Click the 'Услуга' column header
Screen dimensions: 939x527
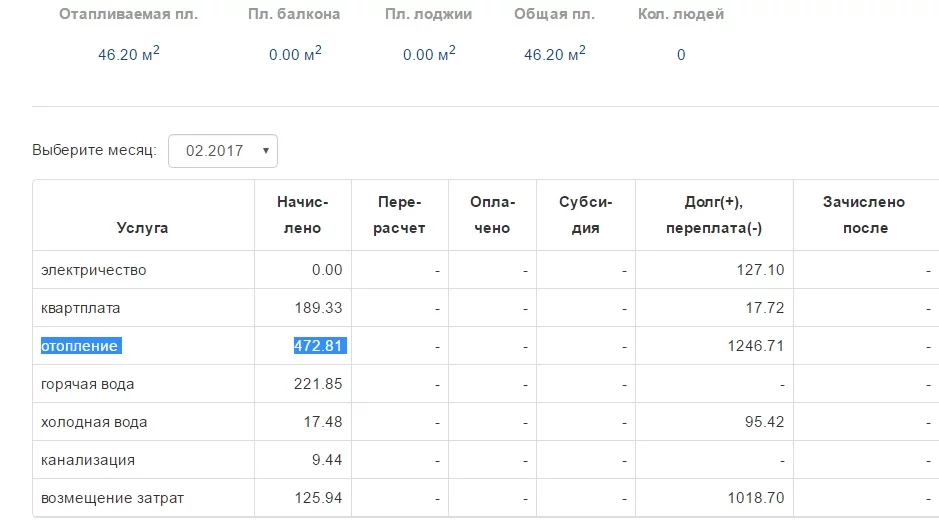pyautogui.click(x=142, y=228)
